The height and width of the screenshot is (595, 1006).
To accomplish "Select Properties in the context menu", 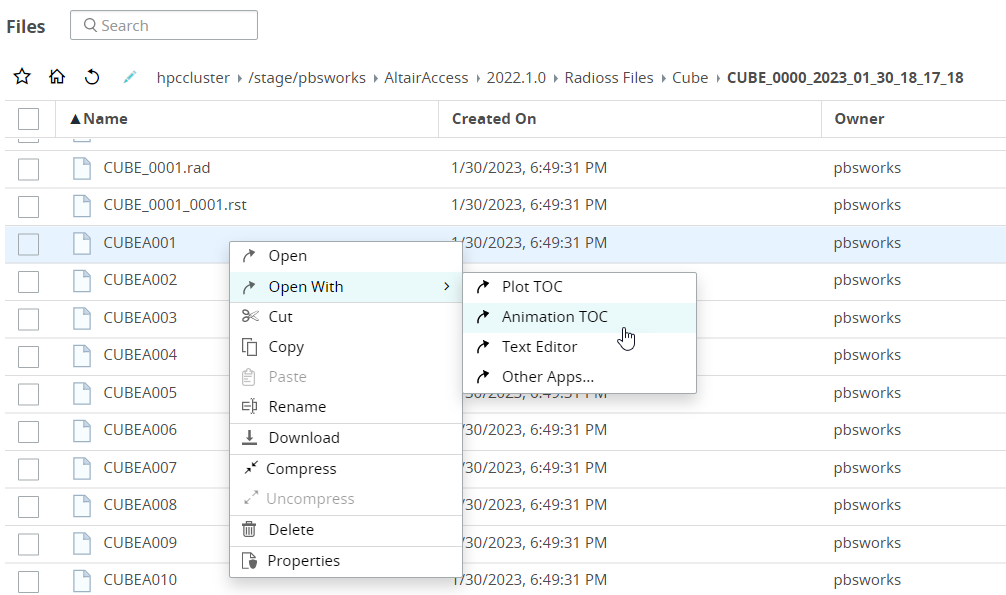I will (x=303, y=561).
